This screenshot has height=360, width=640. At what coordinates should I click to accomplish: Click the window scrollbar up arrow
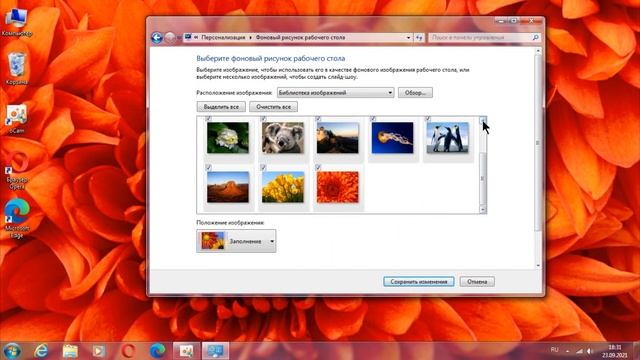[538, 51]
